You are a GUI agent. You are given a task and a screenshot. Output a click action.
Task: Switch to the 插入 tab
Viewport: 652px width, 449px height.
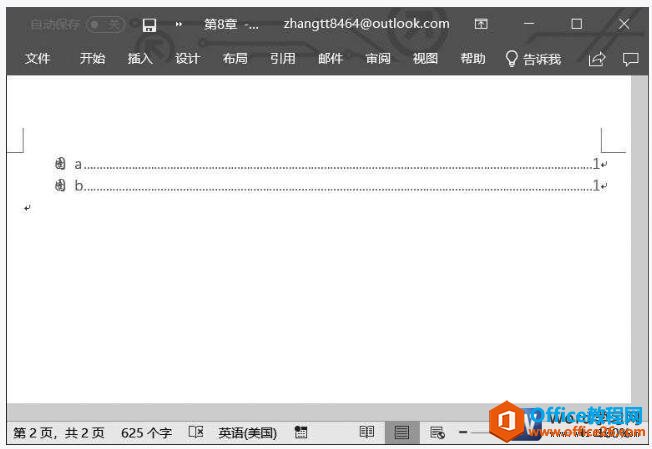coord(140,58)
